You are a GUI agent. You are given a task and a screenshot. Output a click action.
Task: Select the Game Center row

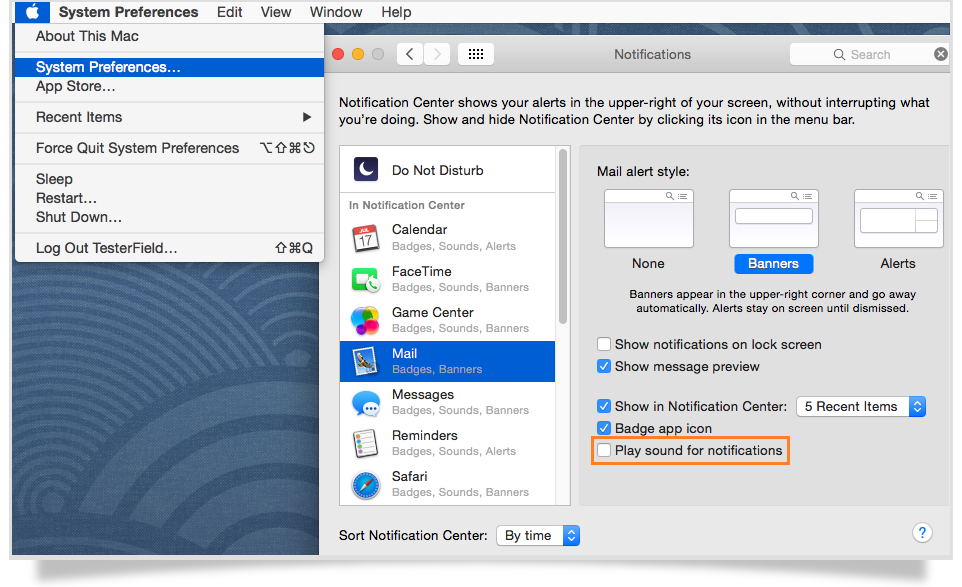coord(448,320)
